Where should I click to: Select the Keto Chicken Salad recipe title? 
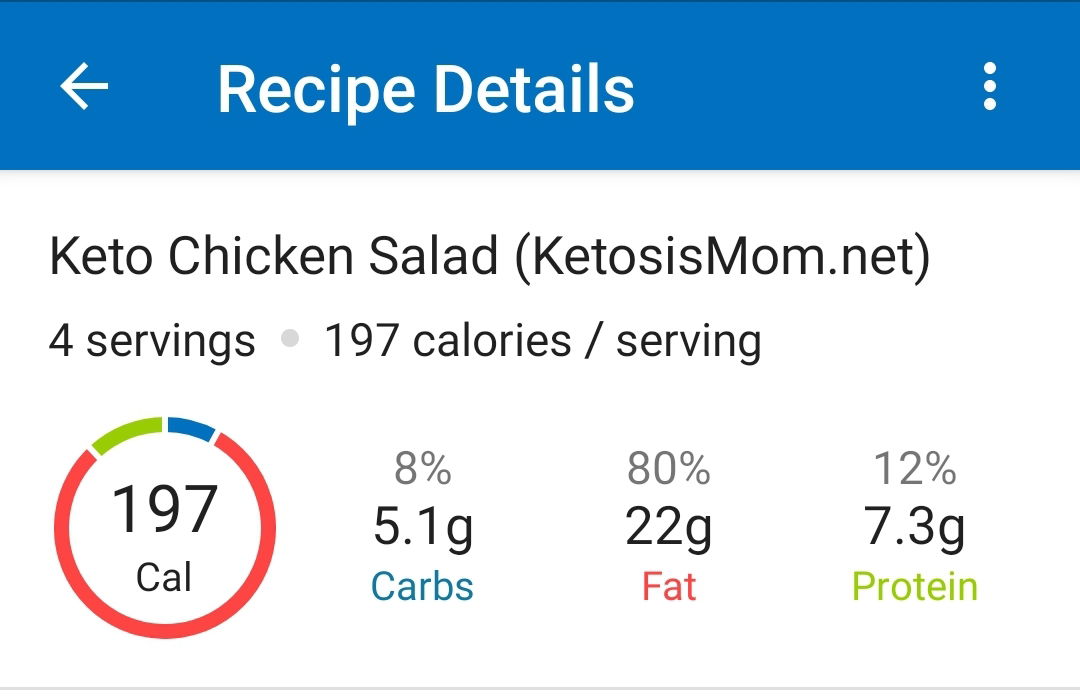tap(490, 256)
